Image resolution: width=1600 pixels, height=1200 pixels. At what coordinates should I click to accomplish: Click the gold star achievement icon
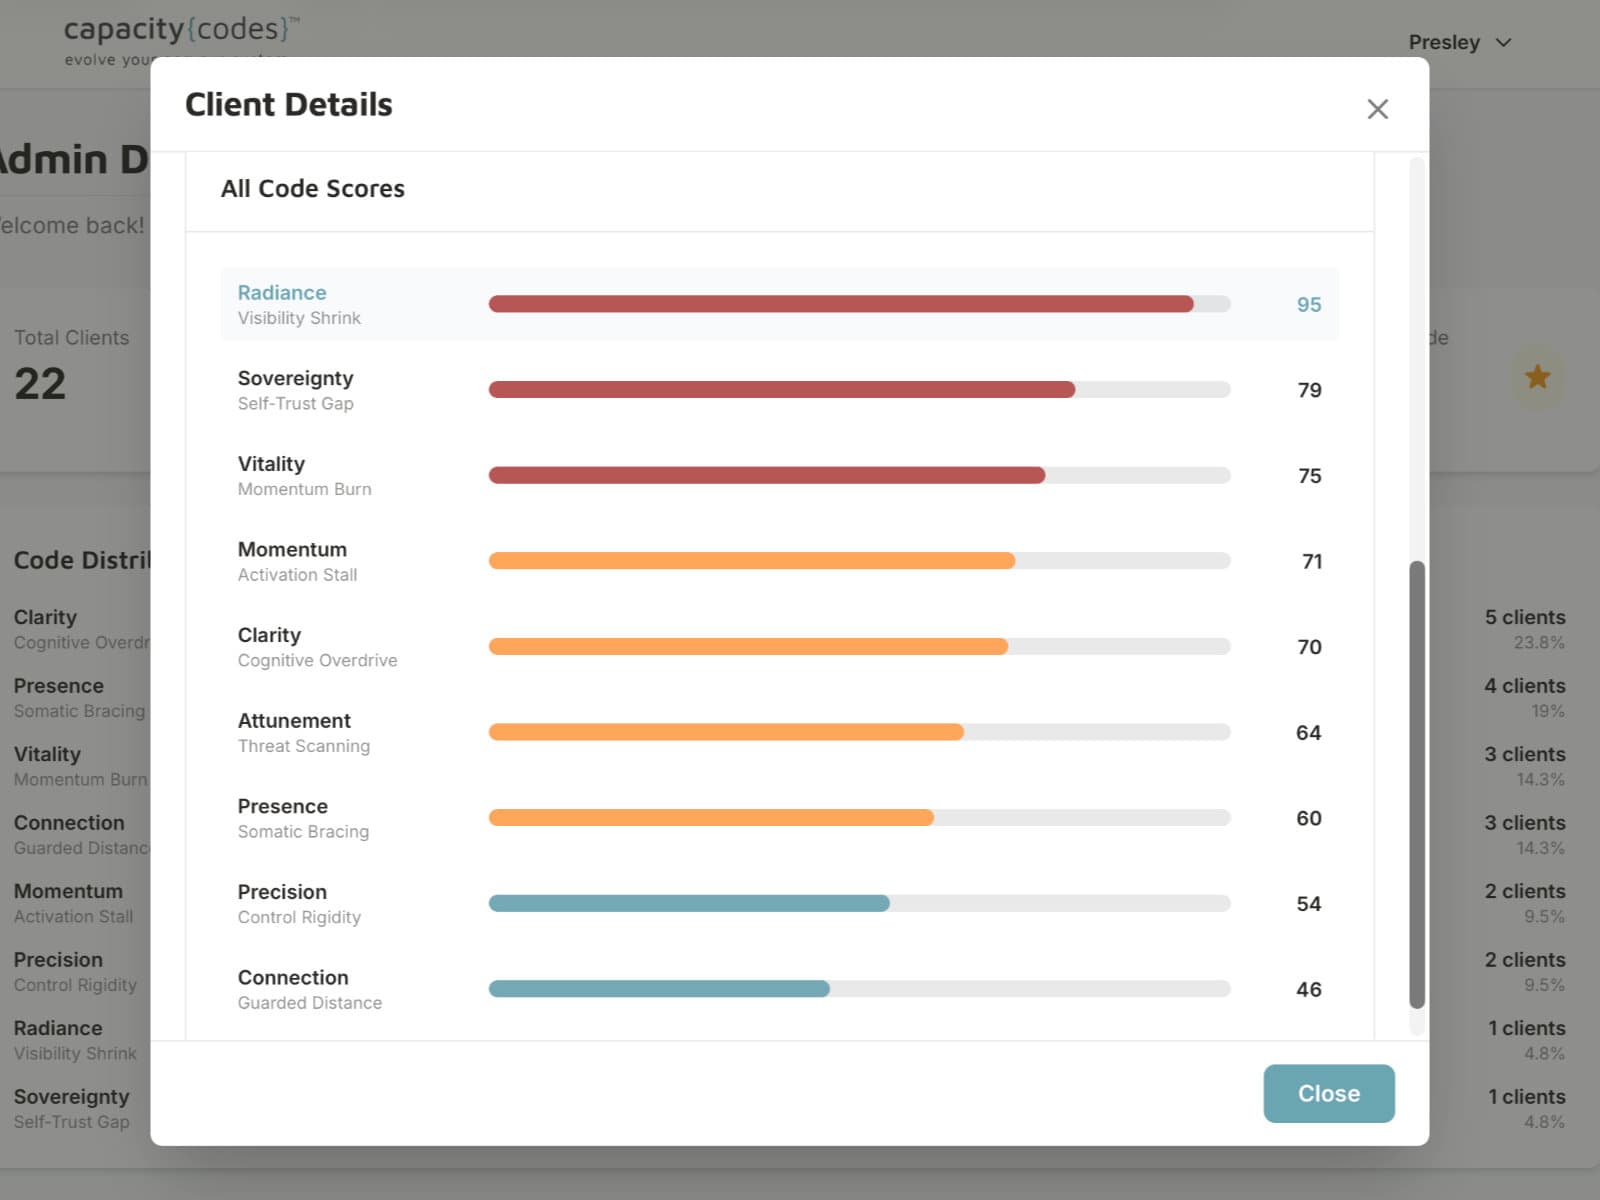(1537, 377)
